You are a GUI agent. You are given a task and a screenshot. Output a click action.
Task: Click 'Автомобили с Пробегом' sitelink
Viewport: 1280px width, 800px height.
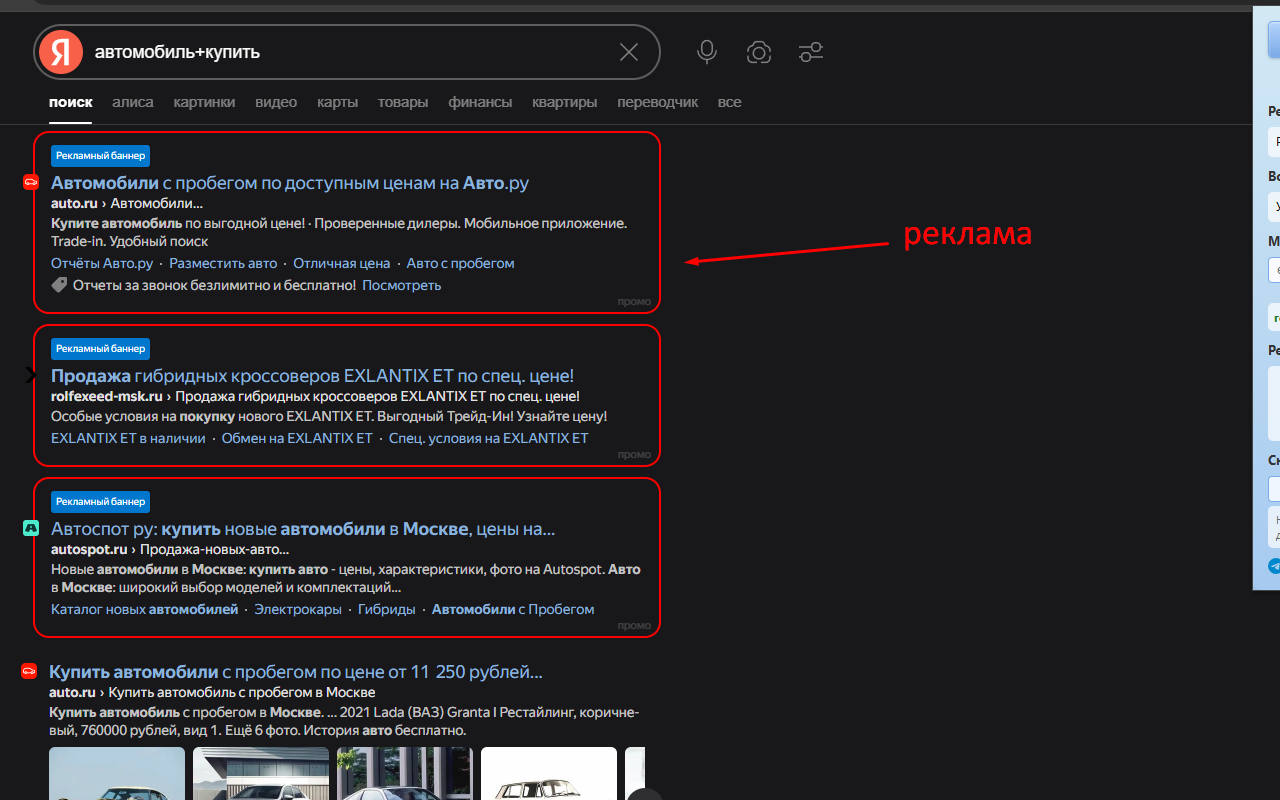coord(513,609)
